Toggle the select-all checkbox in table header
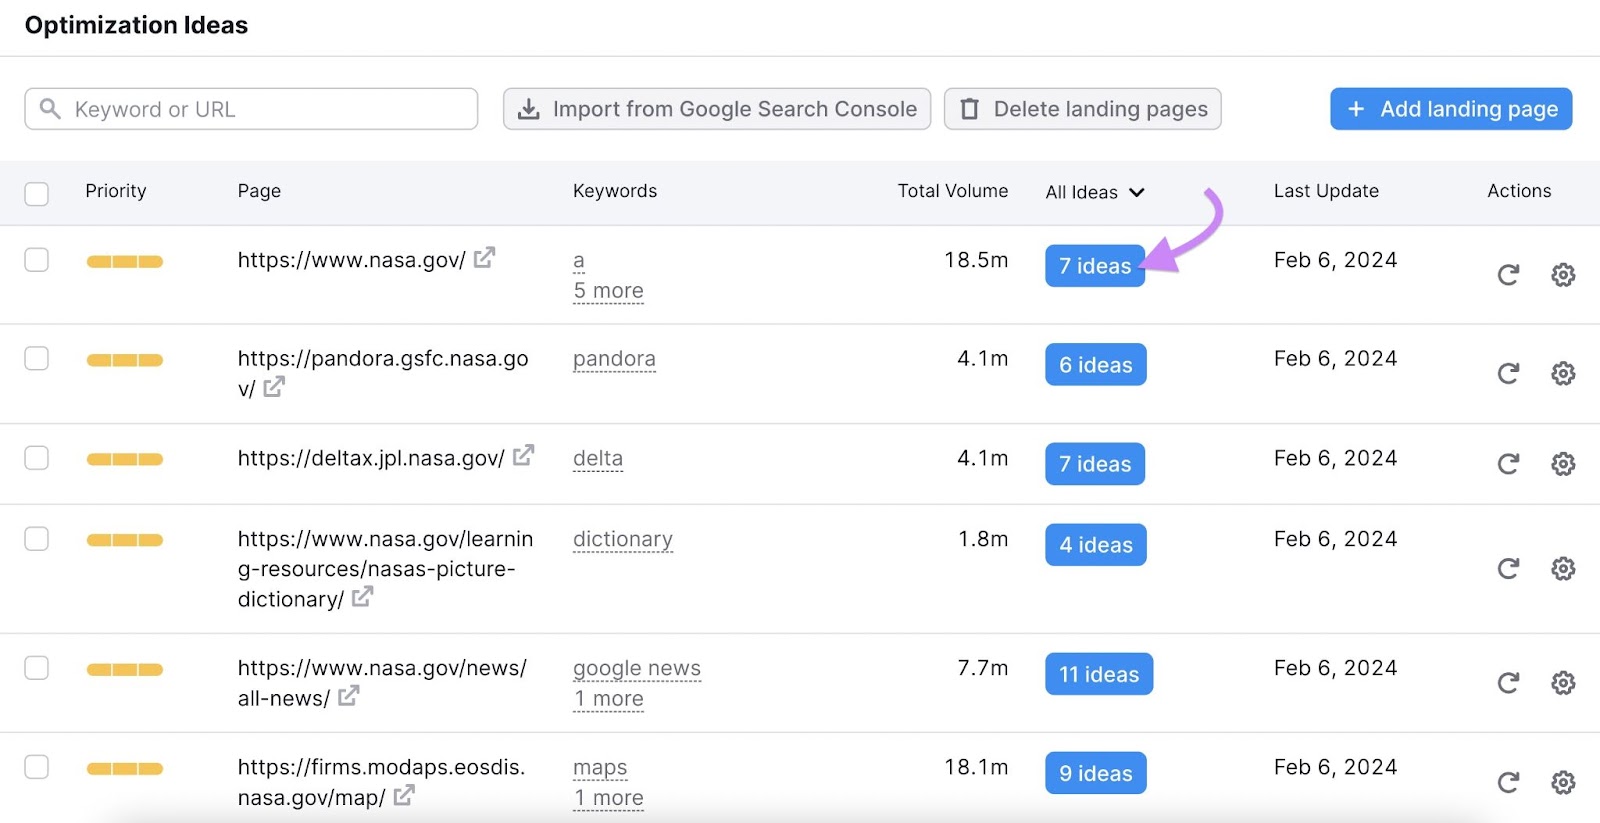1600x823 pixels. [37, 193]
